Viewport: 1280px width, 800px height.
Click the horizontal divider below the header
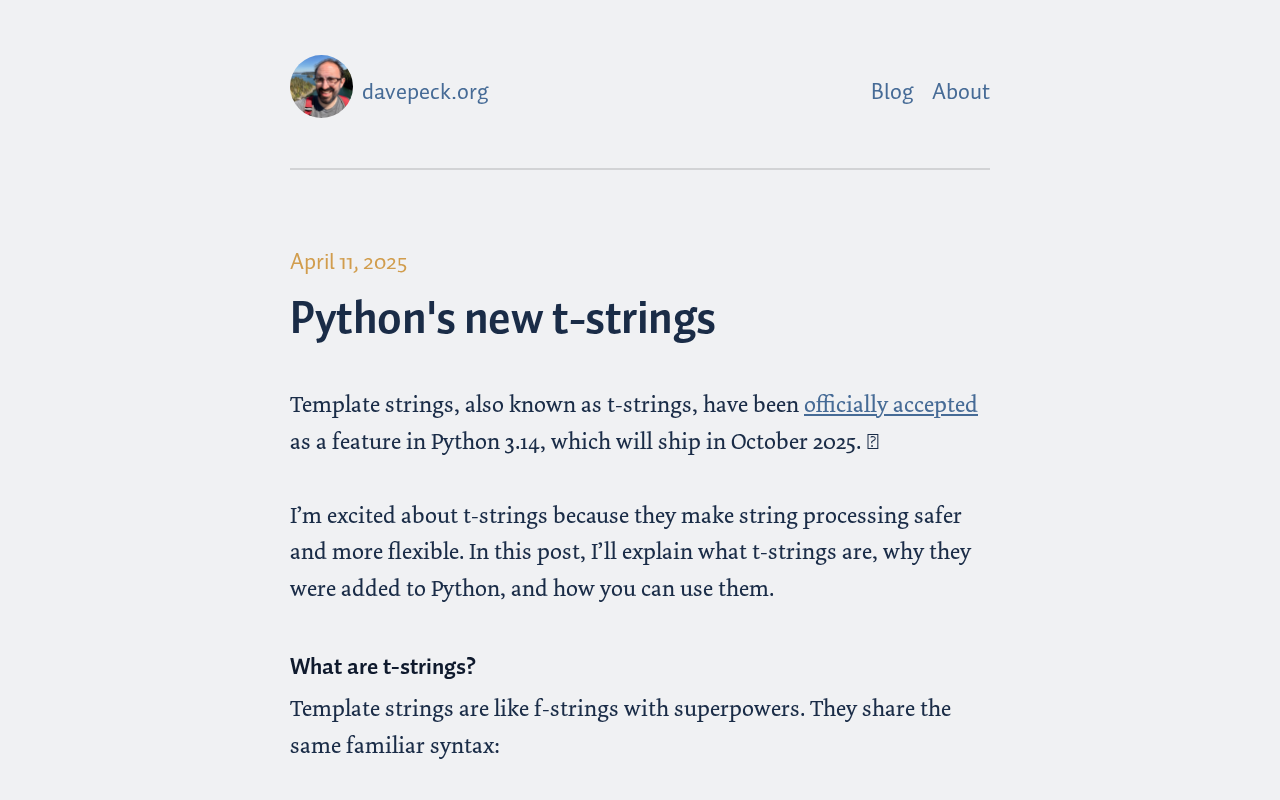click(640, 169)
